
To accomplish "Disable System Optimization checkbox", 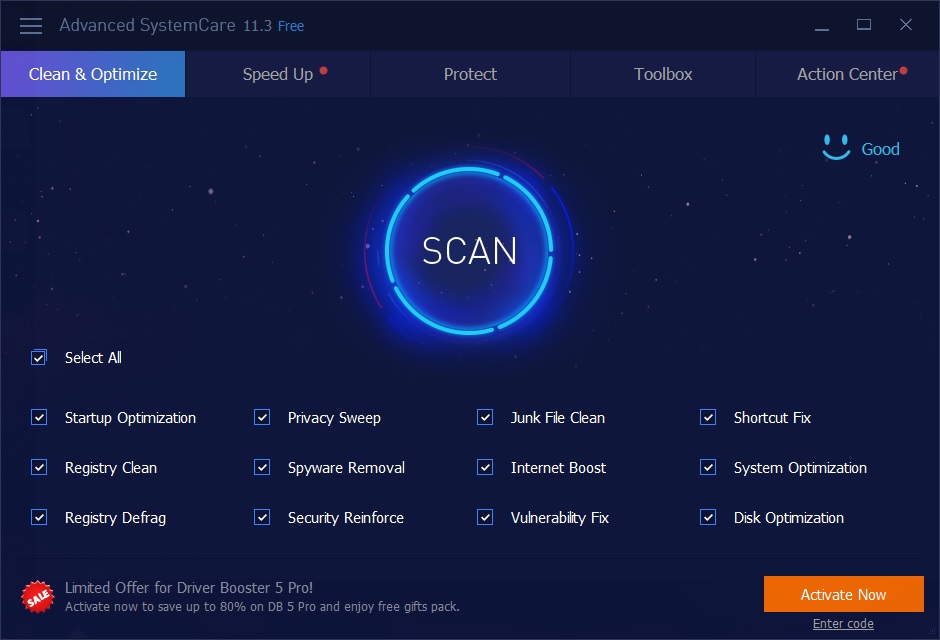I will [x=708, y=467].
